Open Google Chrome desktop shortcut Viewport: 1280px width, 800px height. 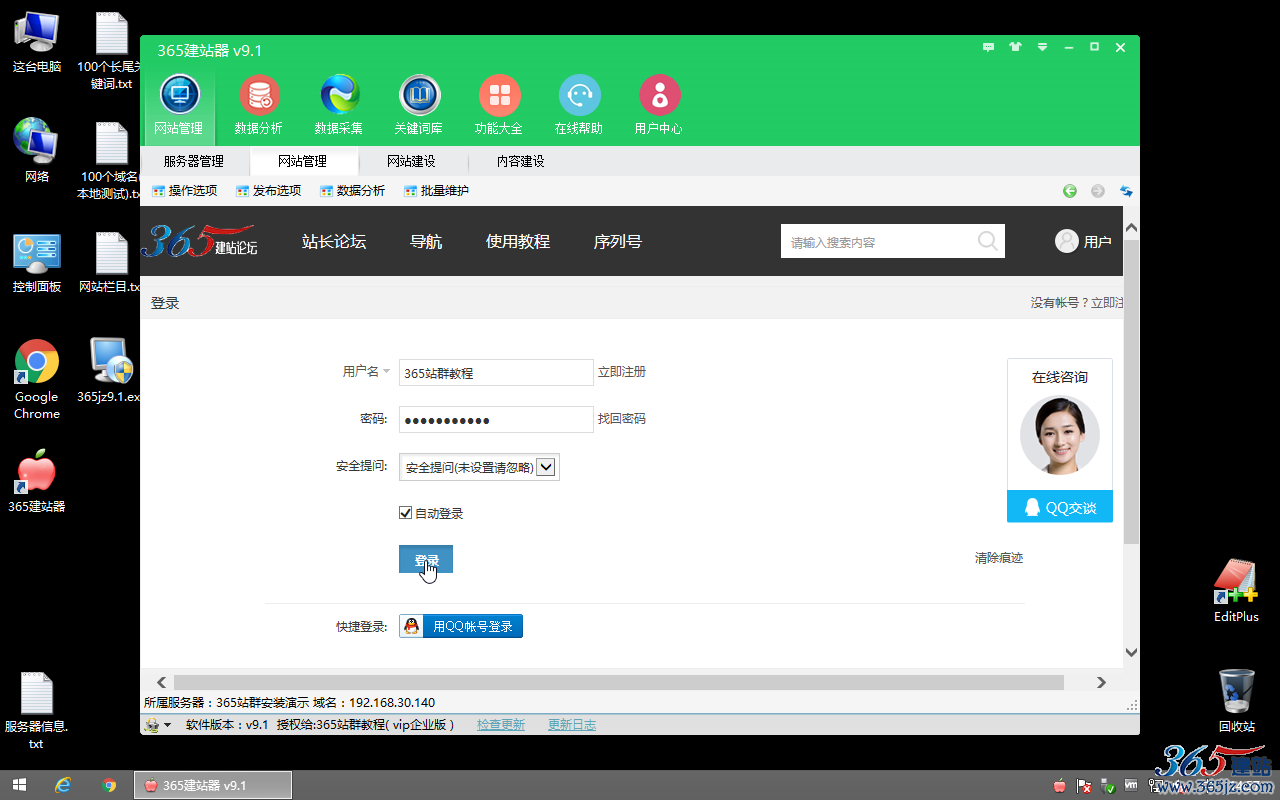pyautogui.click(x=37, y=380)
